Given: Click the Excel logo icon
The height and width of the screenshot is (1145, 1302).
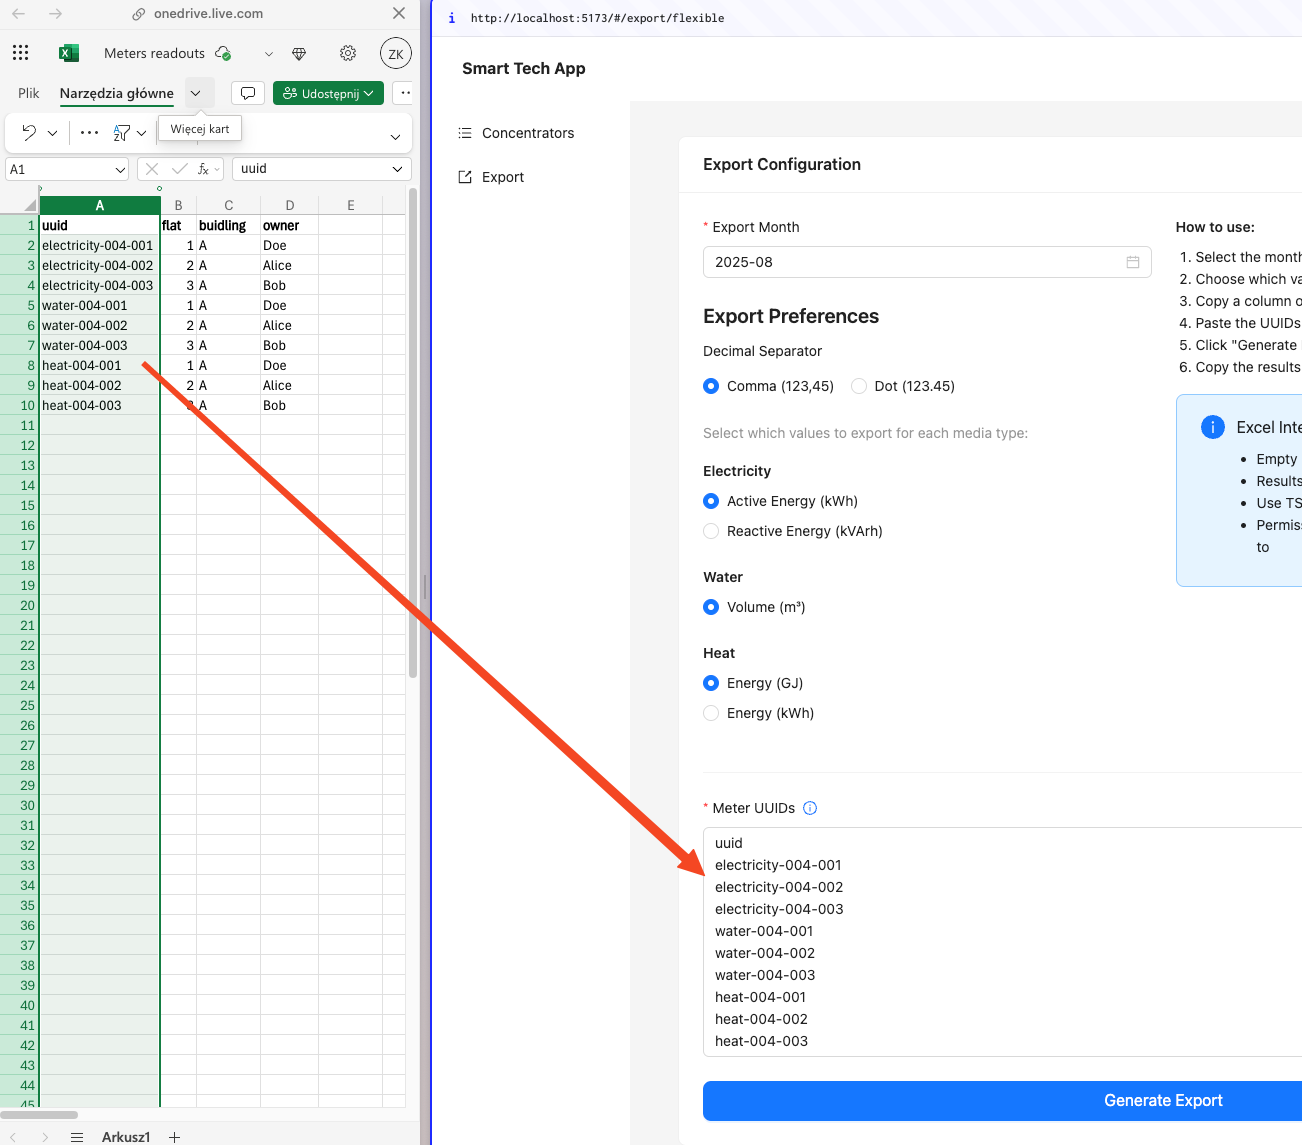Looking at the screenshot, I should tap(68, 52).
